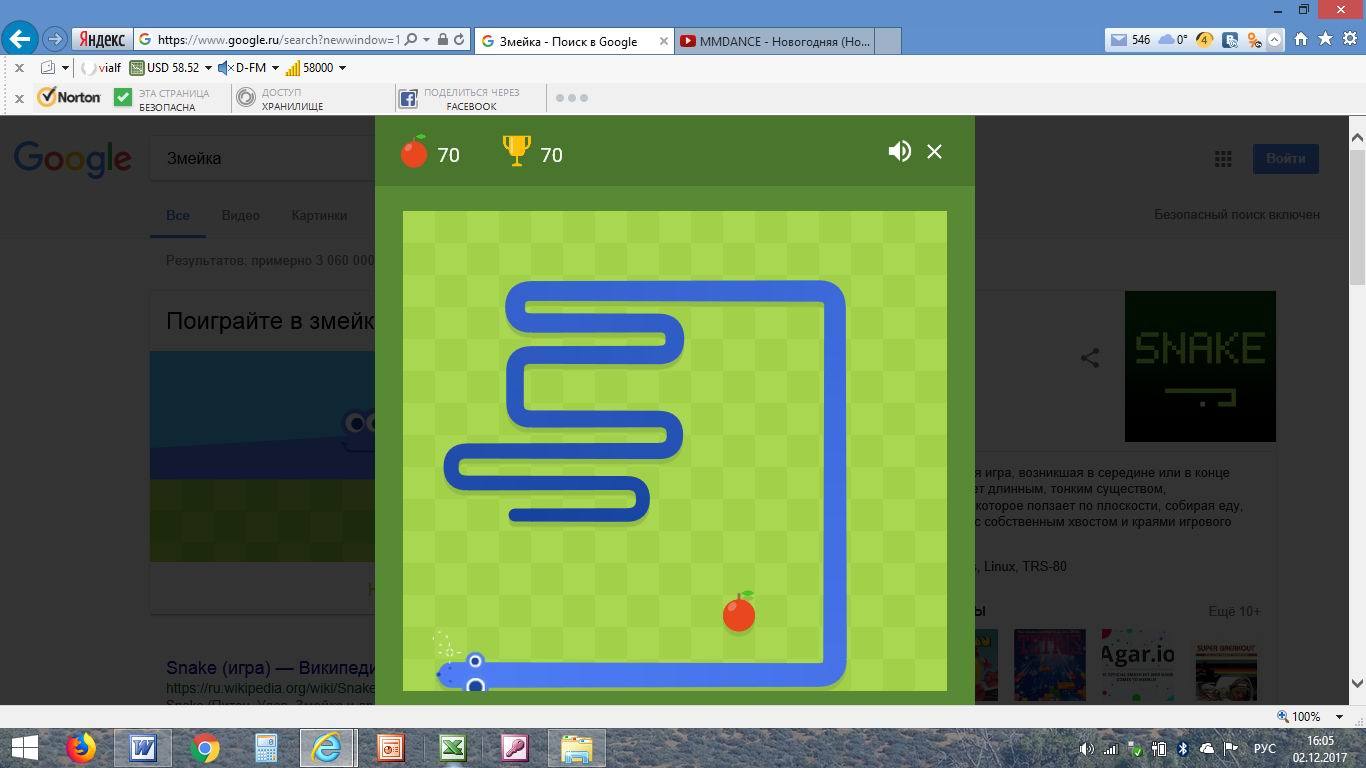The width and height of the screenshot is (1366, 768).
Task: Select the Картинки search tab
Action: coord(319,215)
